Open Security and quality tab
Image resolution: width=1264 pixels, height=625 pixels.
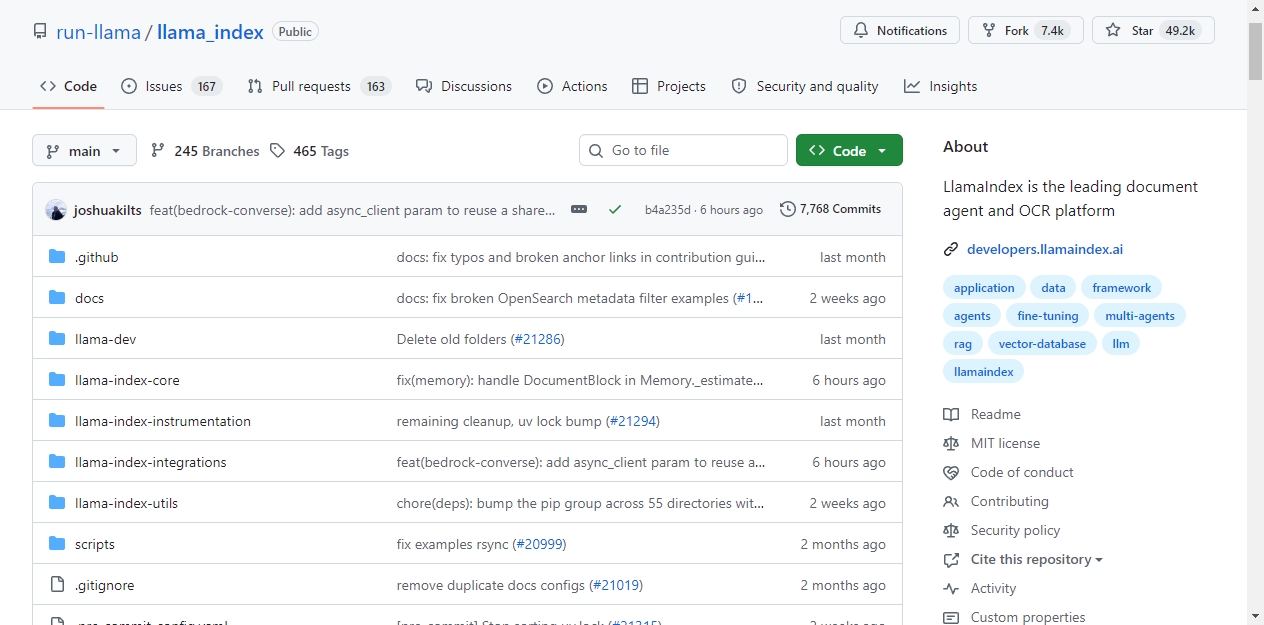[805, 86]
